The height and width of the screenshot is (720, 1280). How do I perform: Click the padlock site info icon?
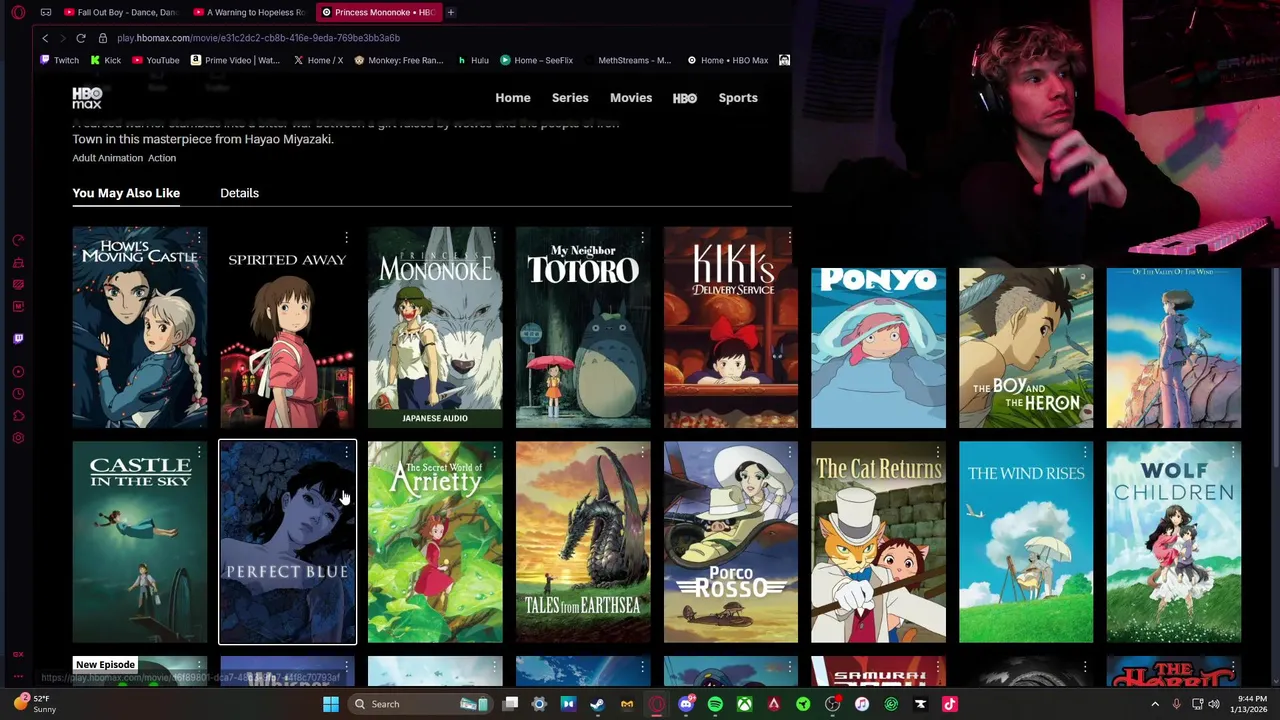[x=102, y=38]
